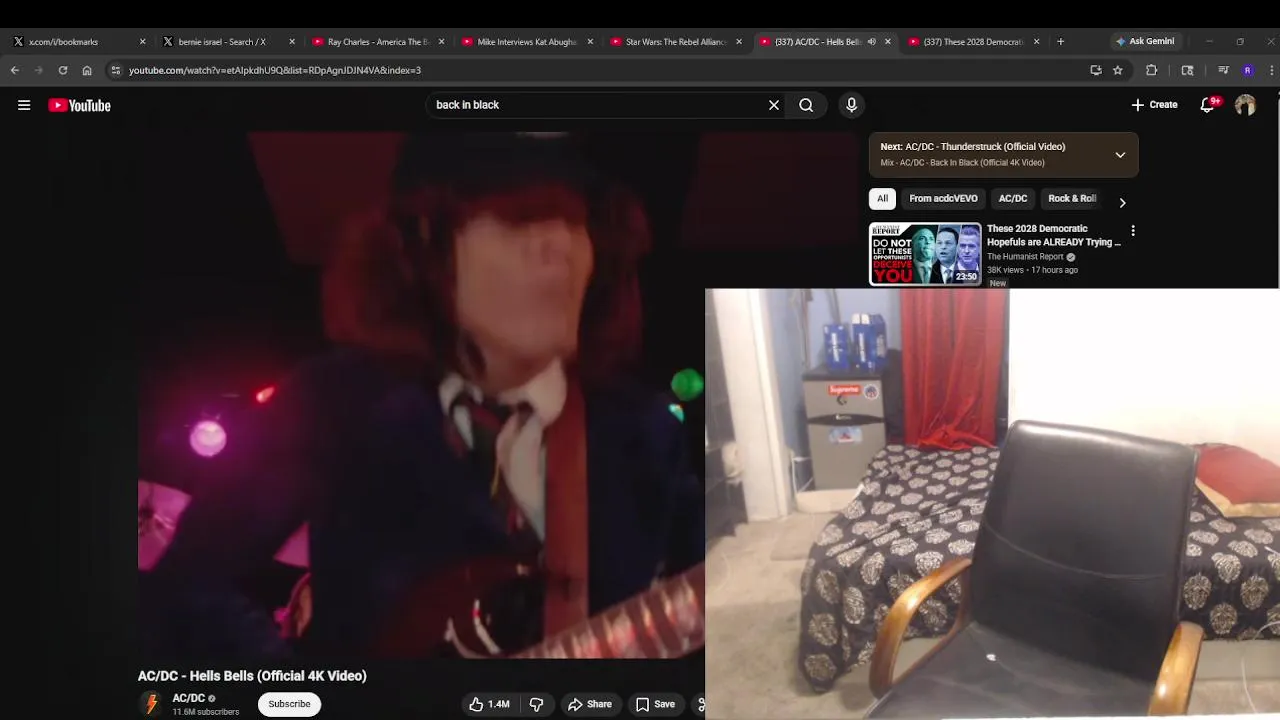Viewport: 1280px width, 720px height.
Task: Go to the browser home page
Action: [x=87, y=70]
